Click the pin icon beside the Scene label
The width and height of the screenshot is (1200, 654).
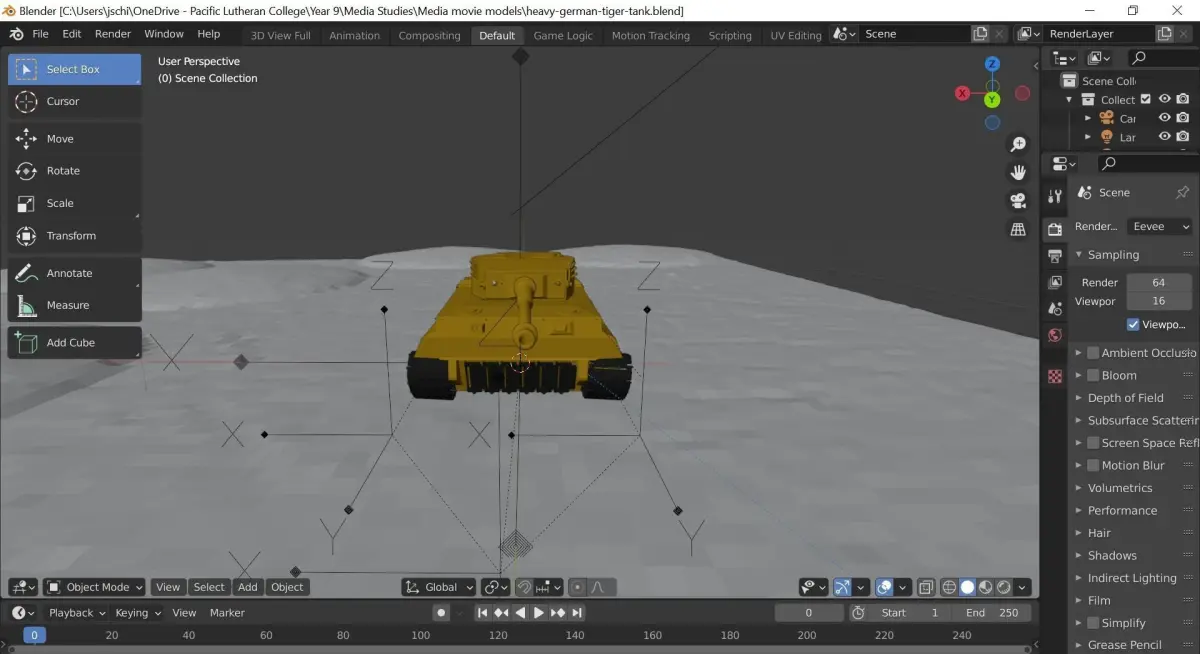tap(1182, 192)
